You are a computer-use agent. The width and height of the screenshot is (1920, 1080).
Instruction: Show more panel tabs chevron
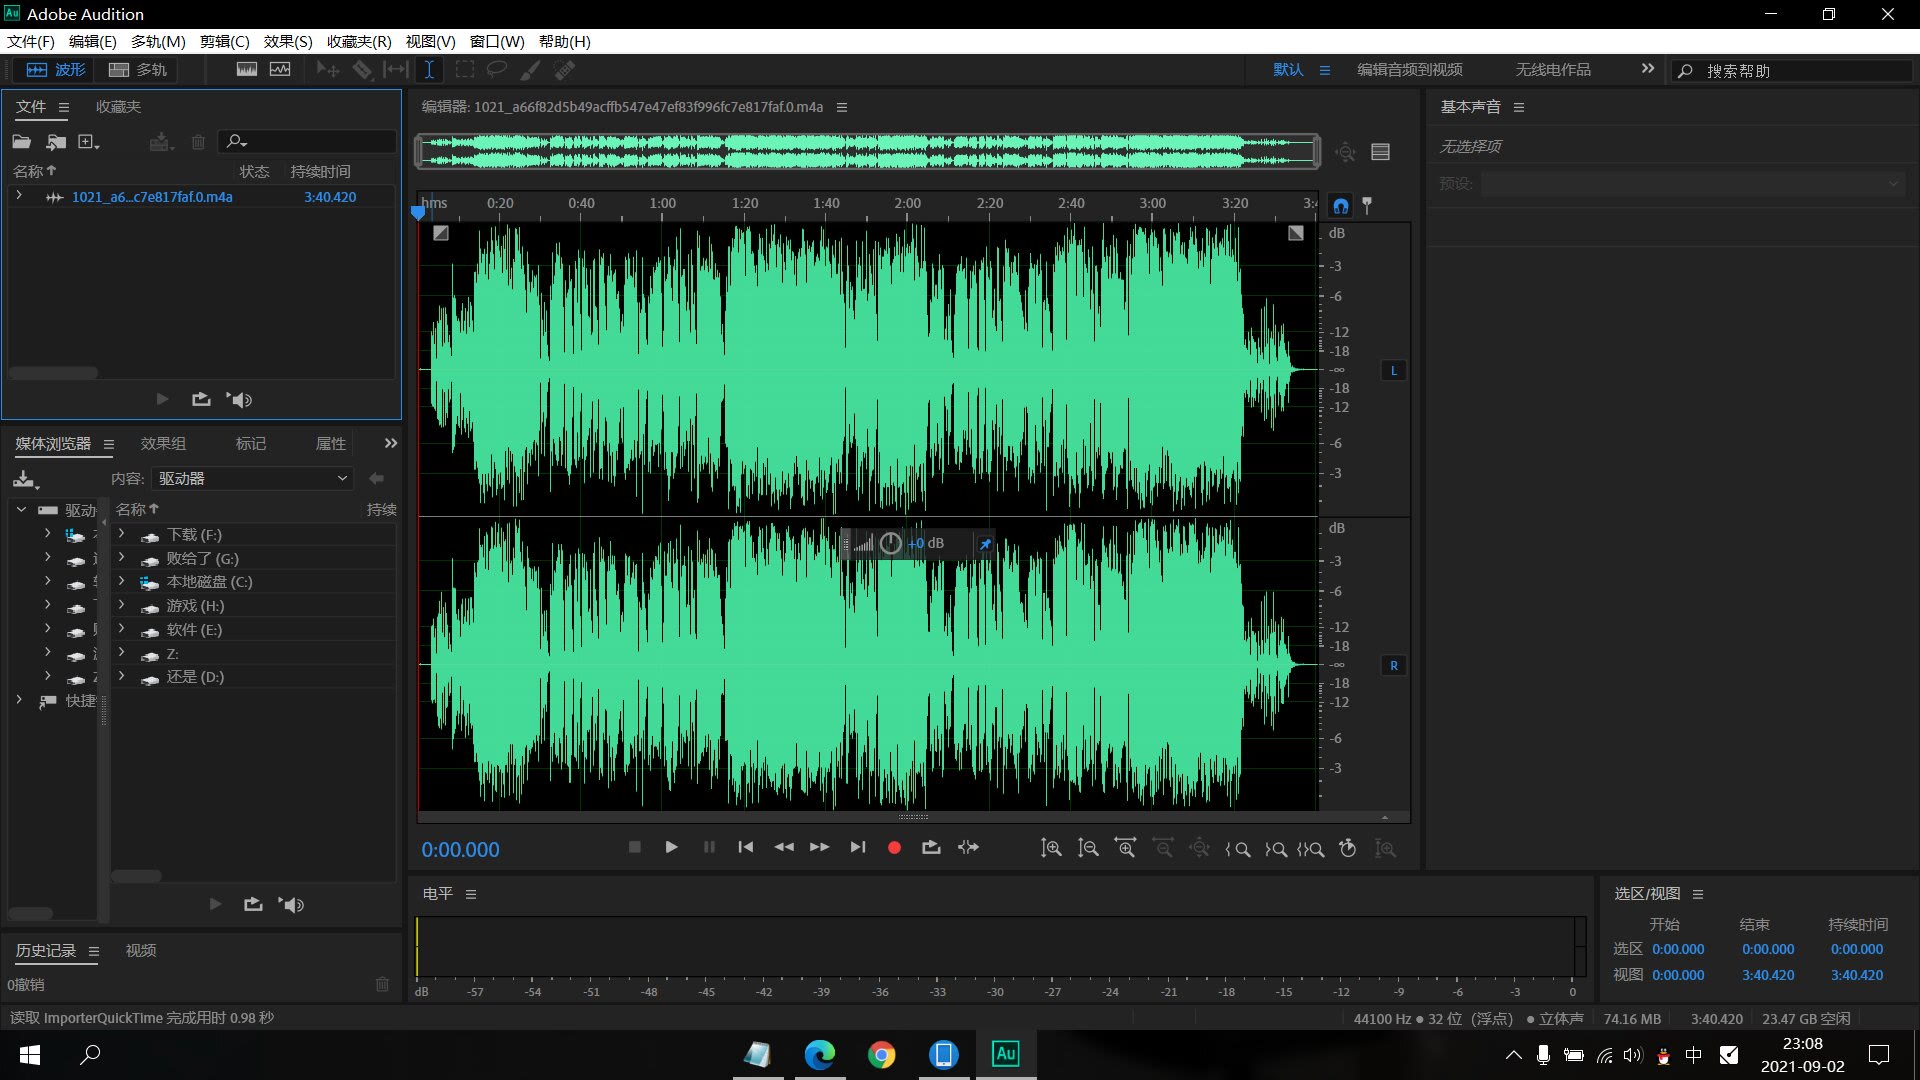point(391,443)
